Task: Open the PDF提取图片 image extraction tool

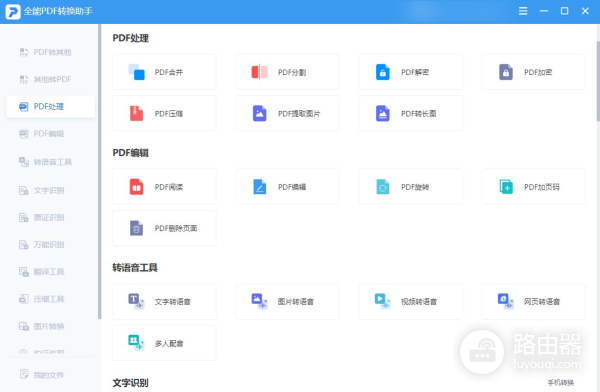Action: [287, 113]
